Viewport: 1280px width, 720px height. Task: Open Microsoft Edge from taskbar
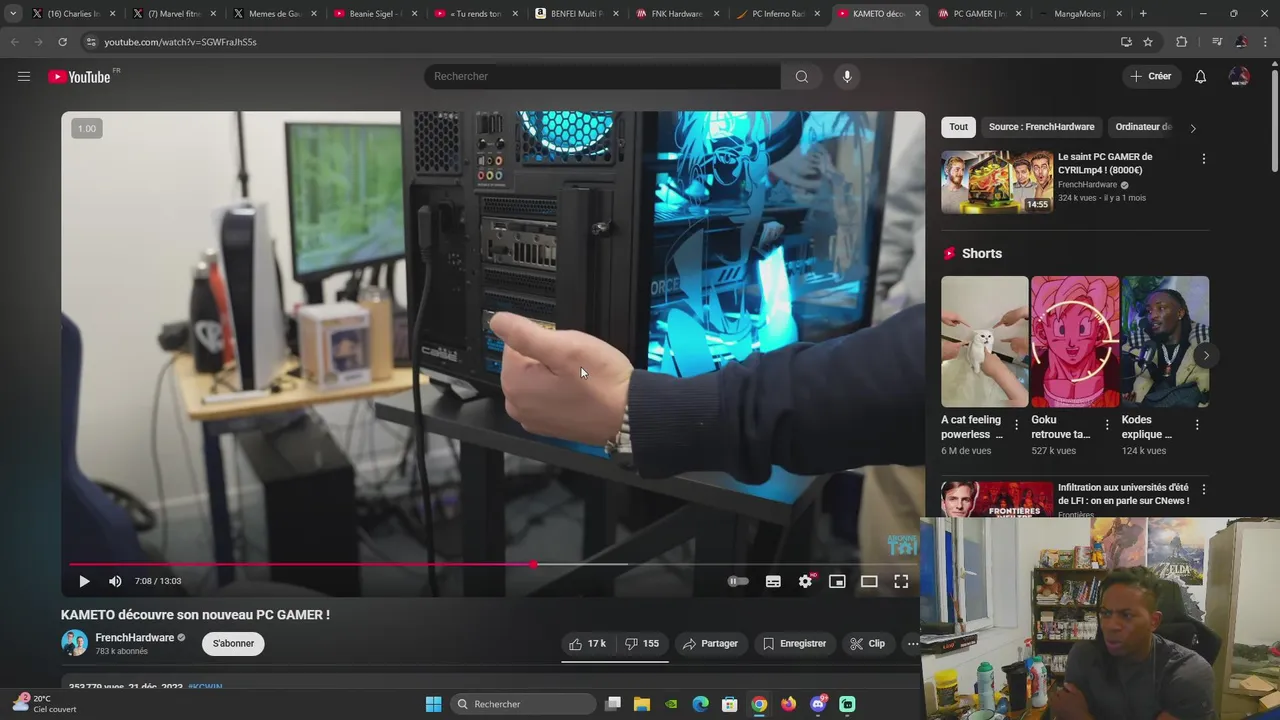[x=701, y=704]
